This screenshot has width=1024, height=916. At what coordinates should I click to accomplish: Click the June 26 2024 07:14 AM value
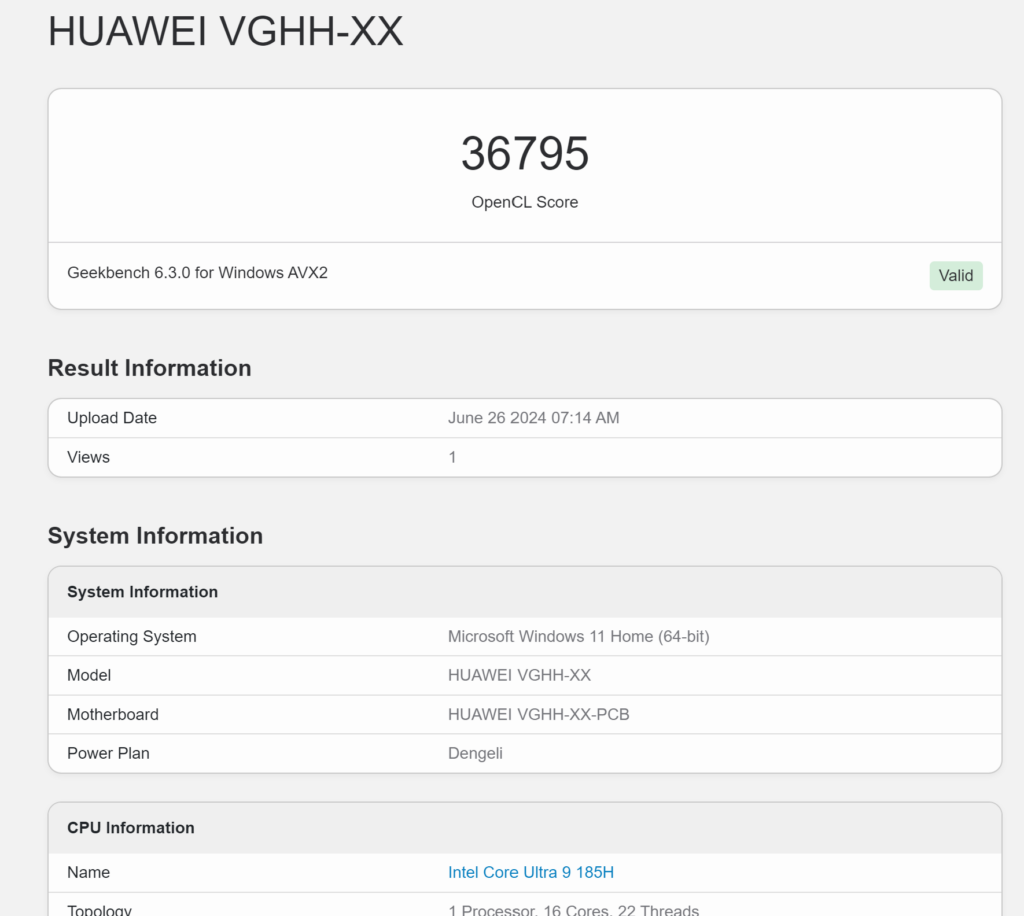(533, 418)
